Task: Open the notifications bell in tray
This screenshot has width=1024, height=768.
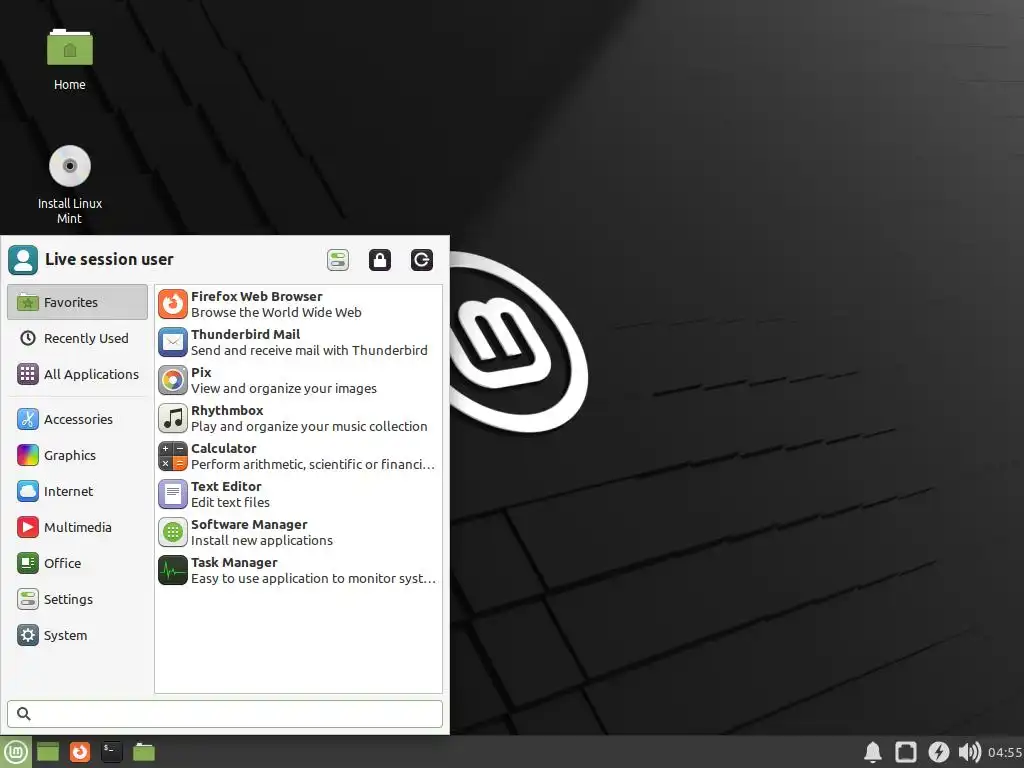Action: click(x=873, y=752)
